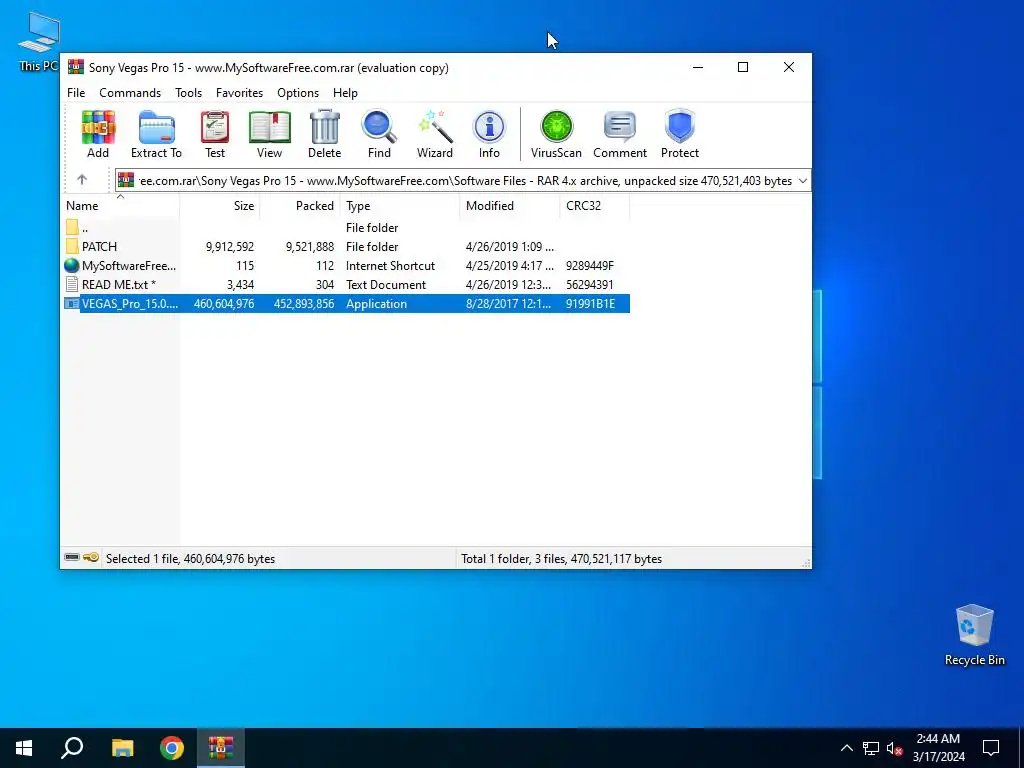
Task: Expand the address bar path dropdown
Action: point(803,181)
